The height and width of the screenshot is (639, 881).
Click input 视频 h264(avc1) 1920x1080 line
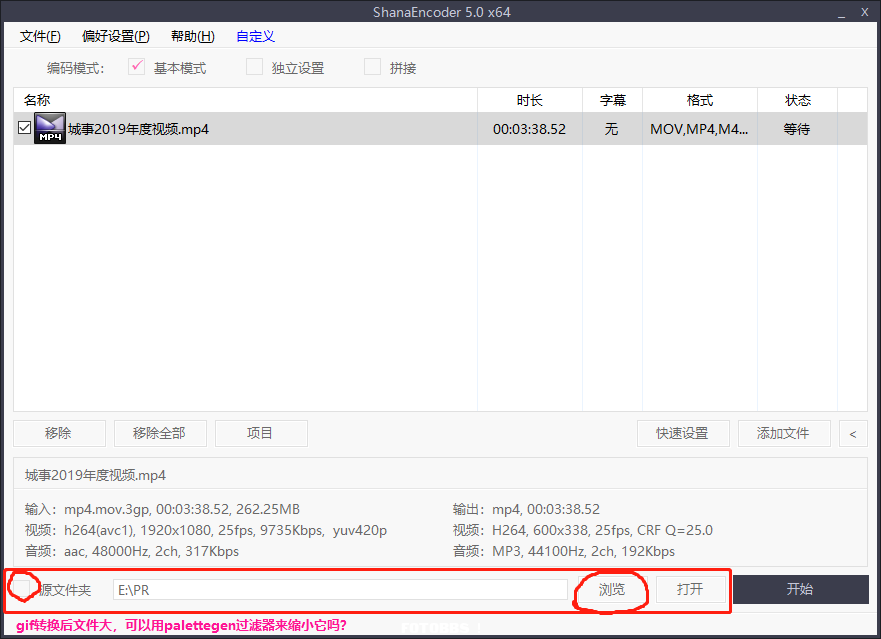(x=206, y=530)
